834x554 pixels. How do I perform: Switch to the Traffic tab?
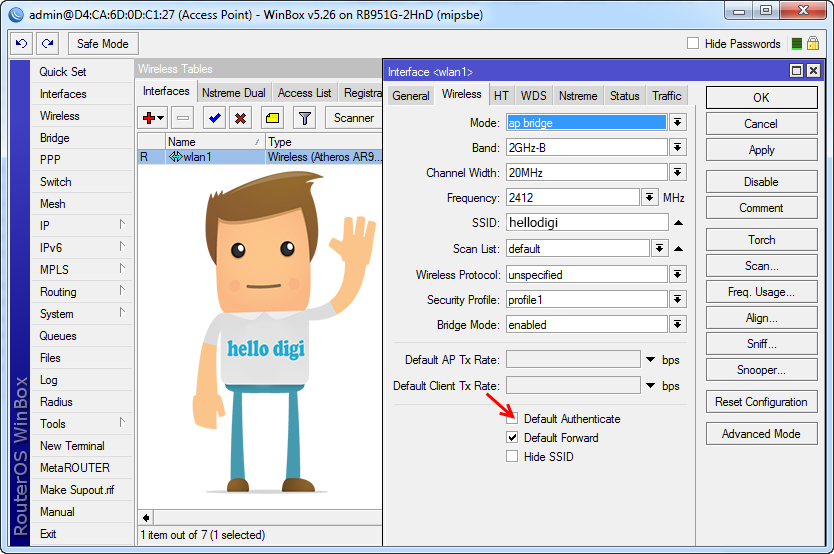pyautogui.click(x=667, y=96)
